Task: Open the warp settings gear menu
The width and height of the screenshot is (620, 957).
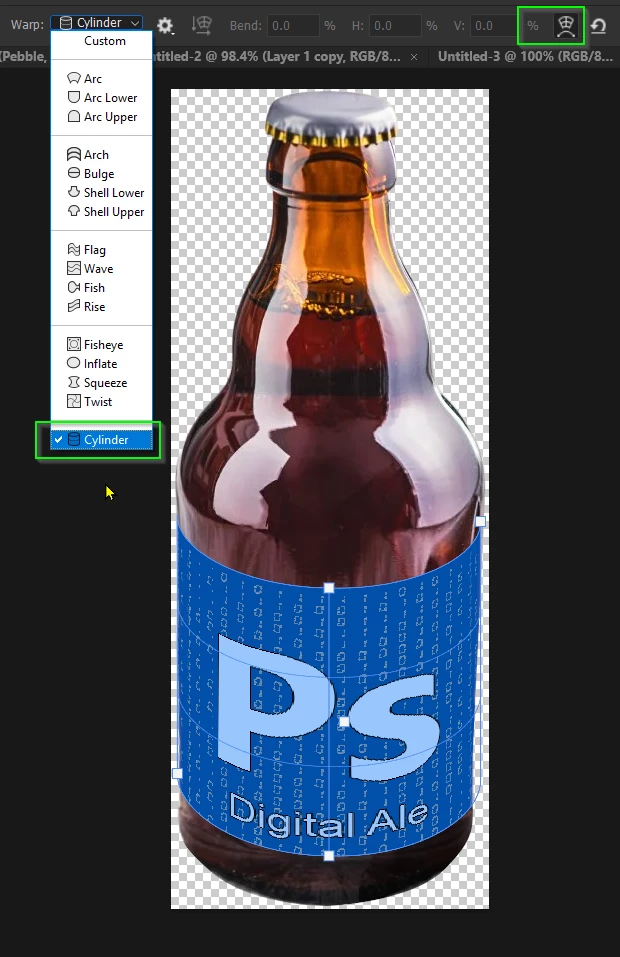Action: tap(165, 25)
